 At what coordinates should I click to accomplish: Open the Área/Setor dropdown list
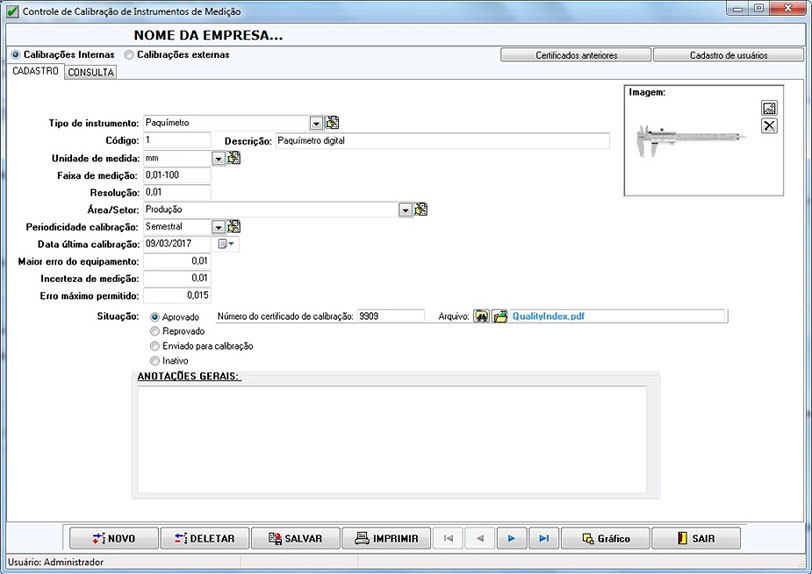click(x=405, y=210)
